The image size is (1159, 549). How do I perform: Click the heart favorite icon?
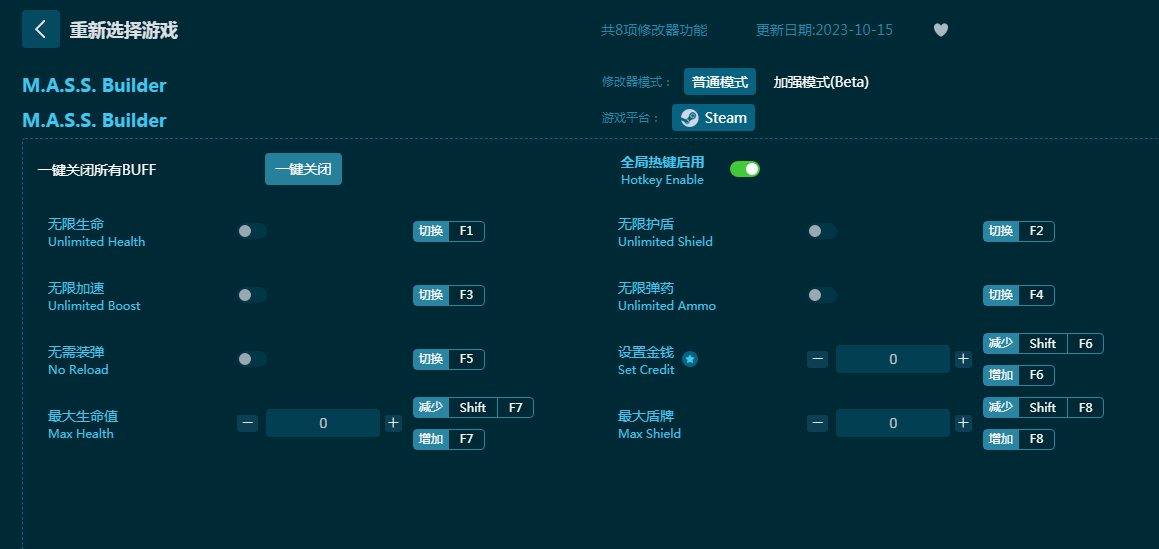[940, 30]
